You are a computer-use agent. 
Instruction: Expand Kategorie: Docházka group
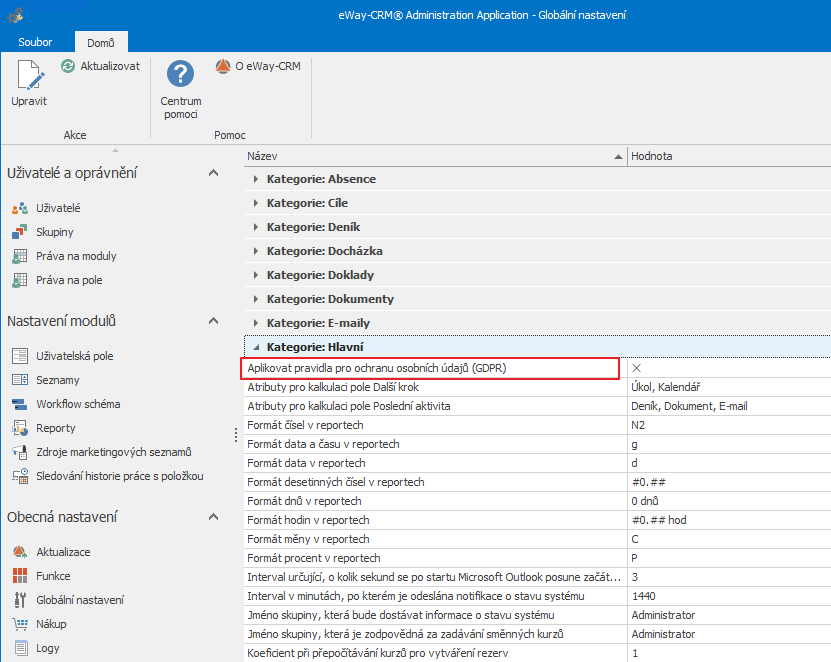tap(256, 251)
